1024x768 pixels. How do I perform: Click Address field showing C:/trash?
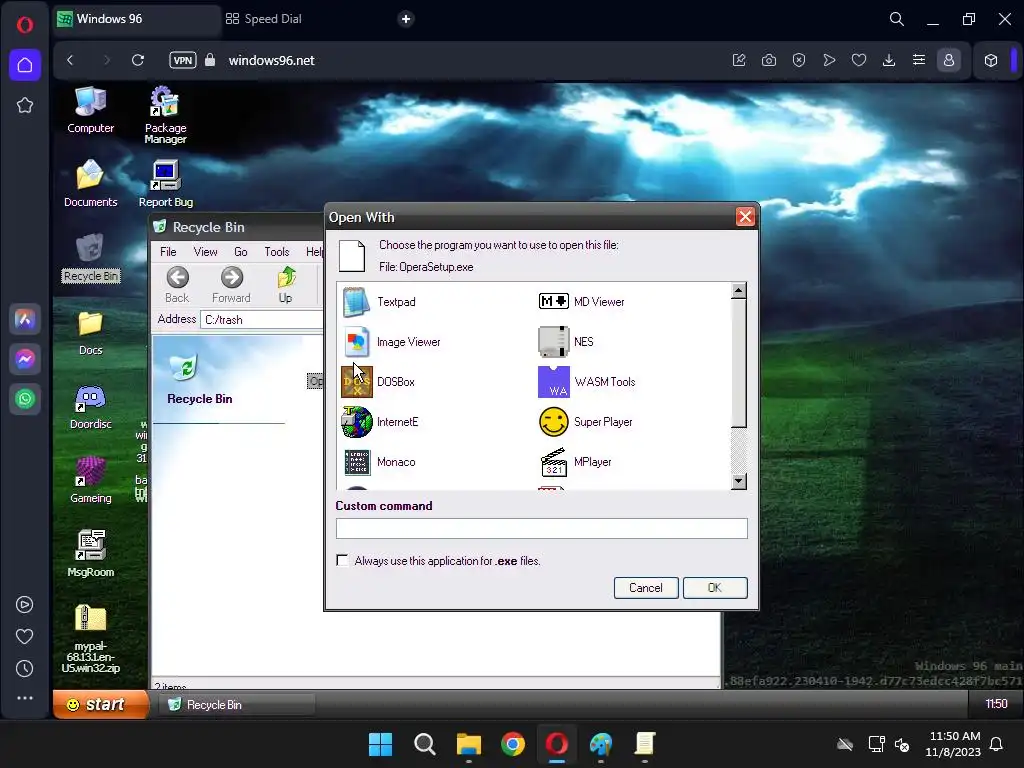(261, 319)
